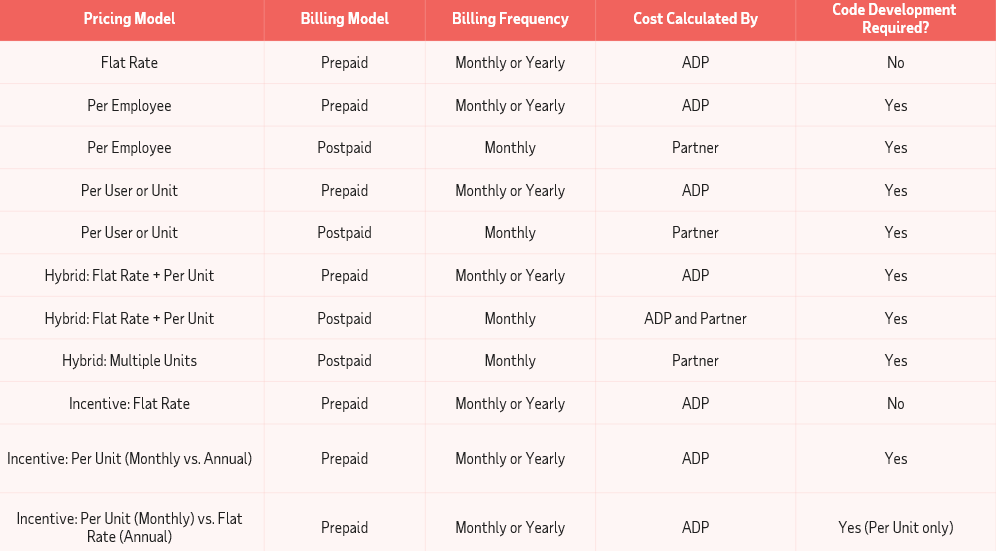Click Postpaid in the Hybrid: Multiple Units row
This screenshot has height=551, width=996.
click(344, 361)
